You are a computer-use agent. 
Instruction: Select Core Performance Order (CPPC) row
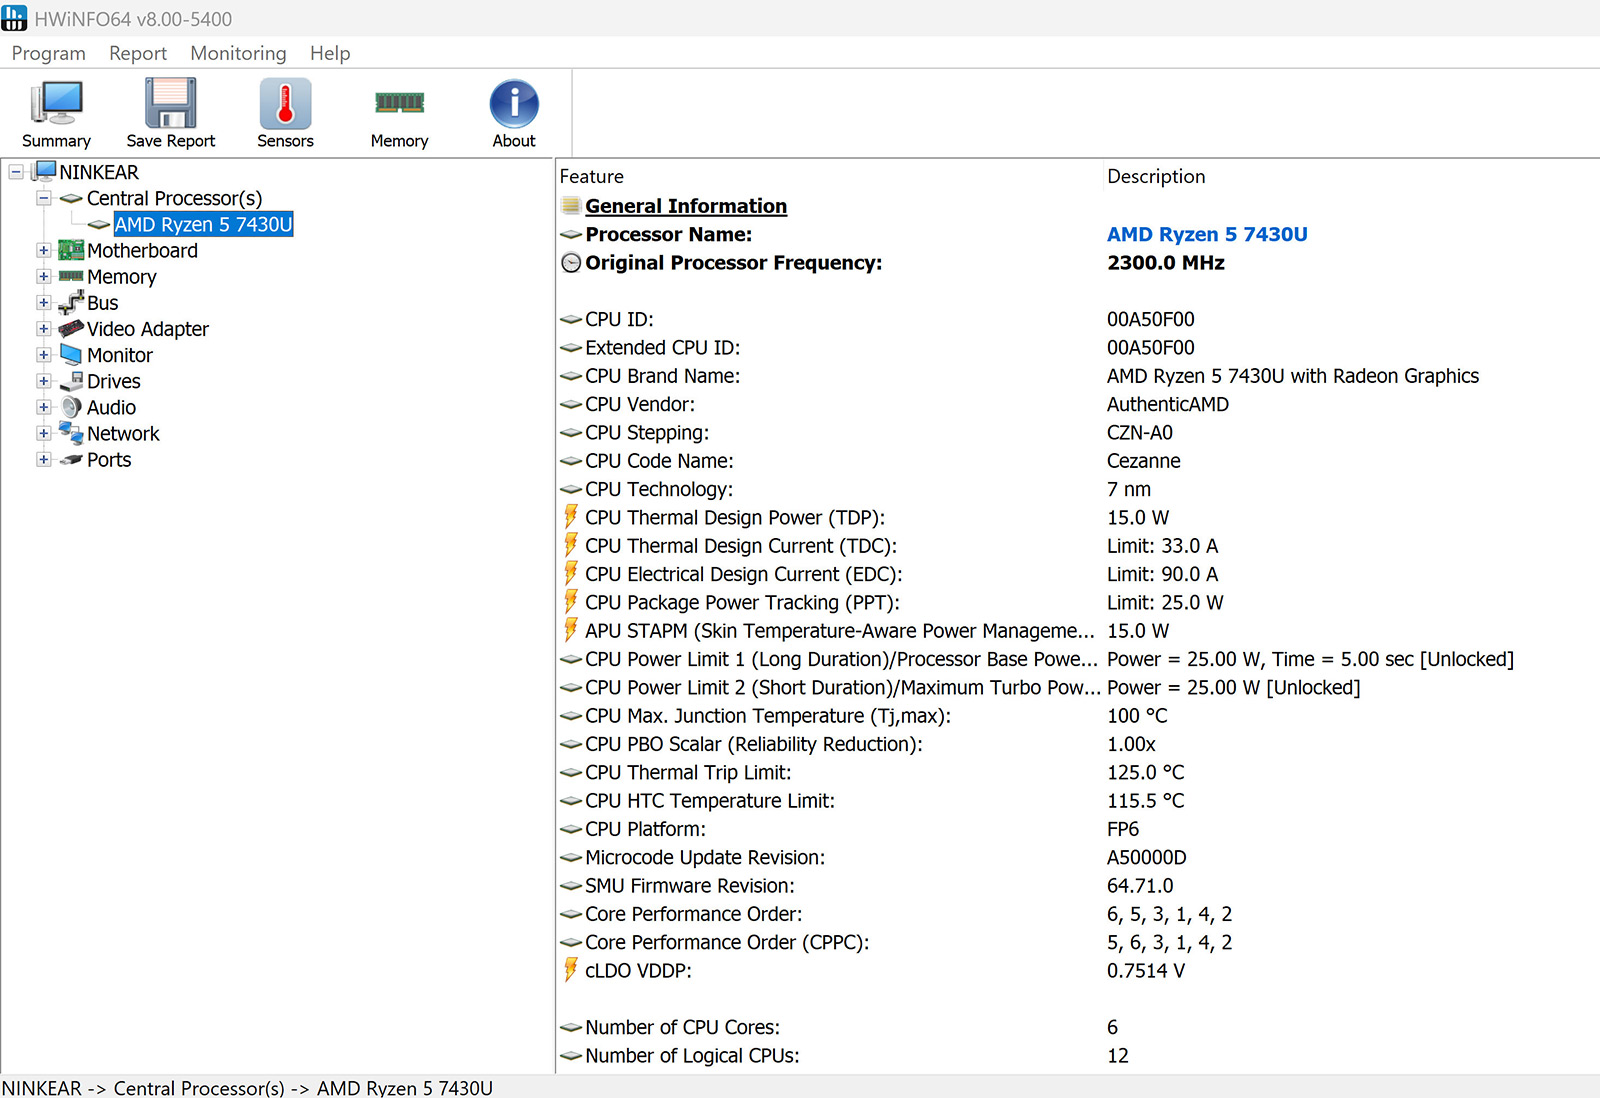pos(1077,942)
